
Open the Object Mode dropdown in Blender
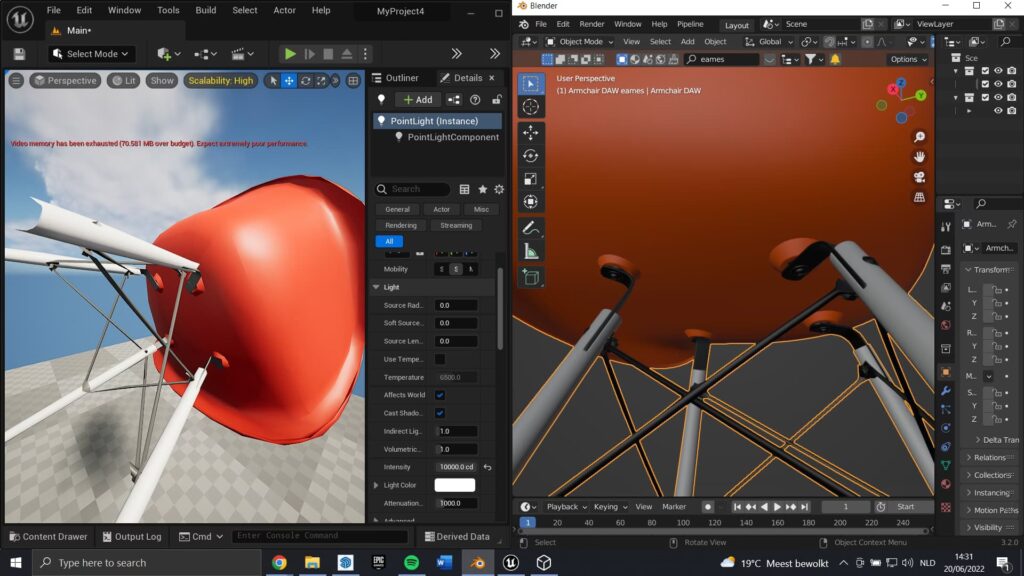pos(579,42)
